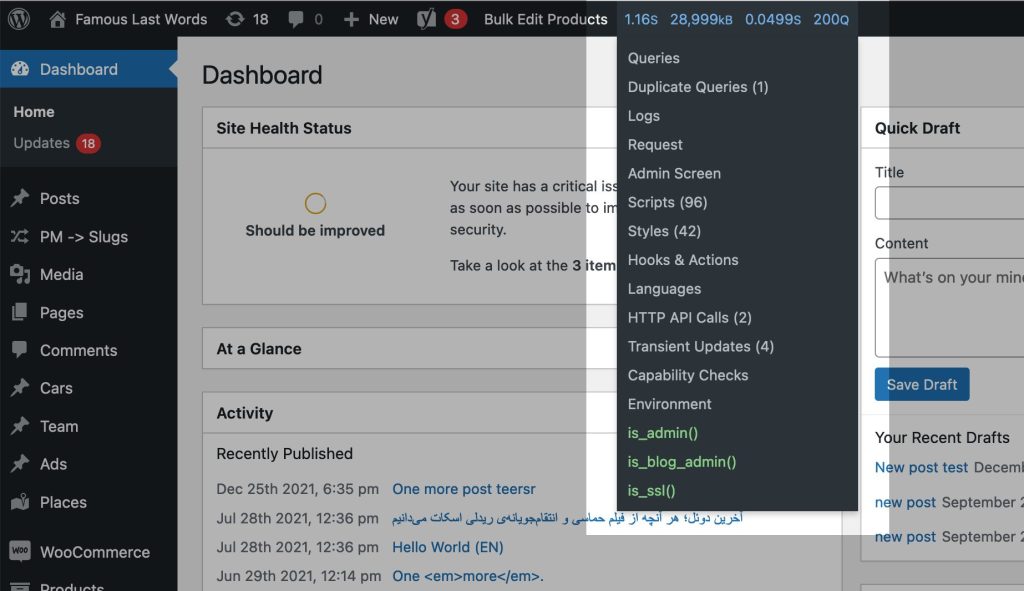The image size is (1024, 591).
Task: Click the red 18 updates badge
Action: pos(88,143)
